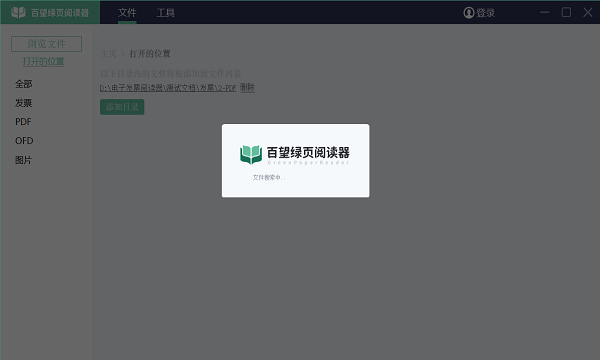
Task: Open the D:\ directory path link
Action: coord(168,88)
